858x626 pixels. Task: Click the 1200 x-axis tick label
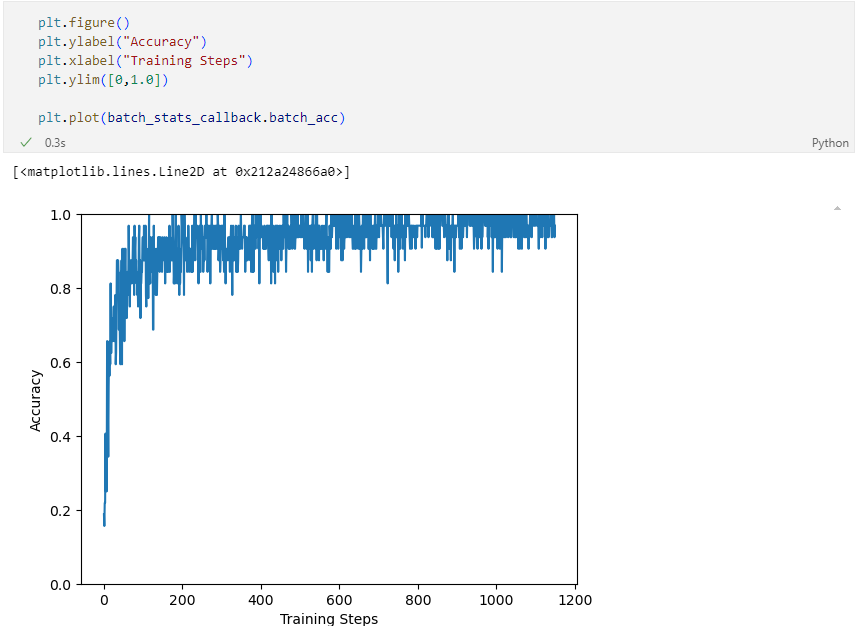tap(575, 600)
